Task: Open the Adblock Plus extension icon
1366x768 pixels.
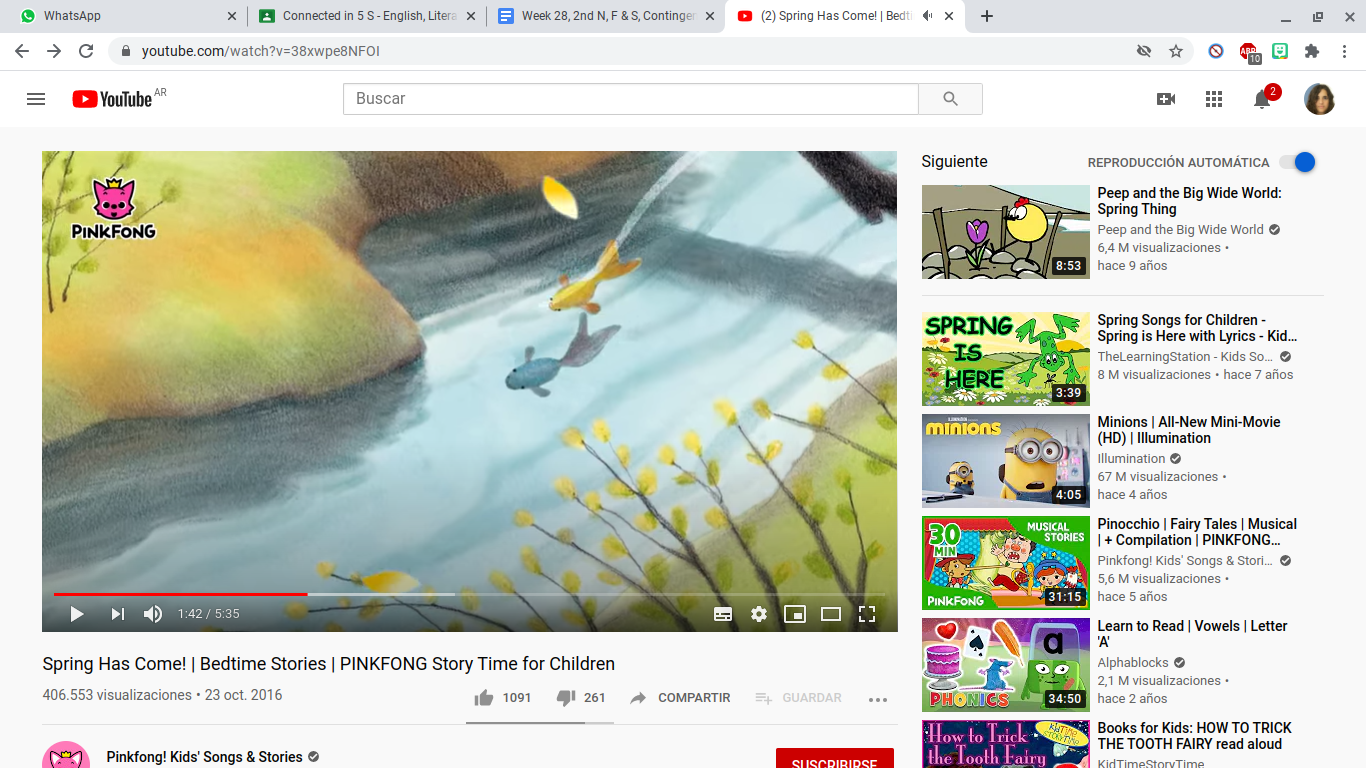Action: pos(1249,52)
